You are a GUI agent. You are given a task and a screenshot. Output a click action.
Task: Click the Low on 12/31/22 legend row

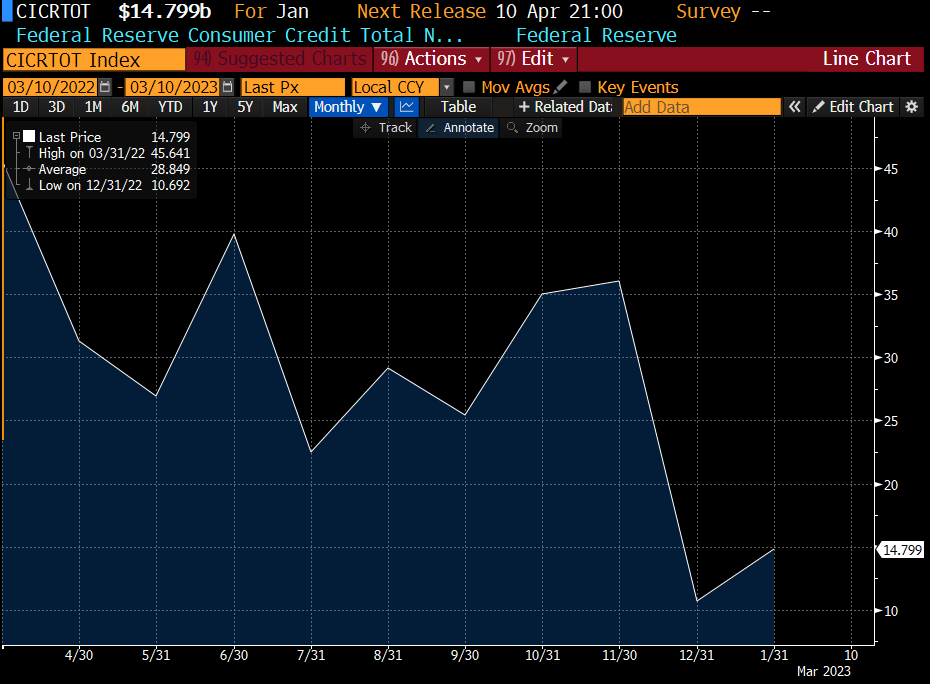(x=114, y=185)
